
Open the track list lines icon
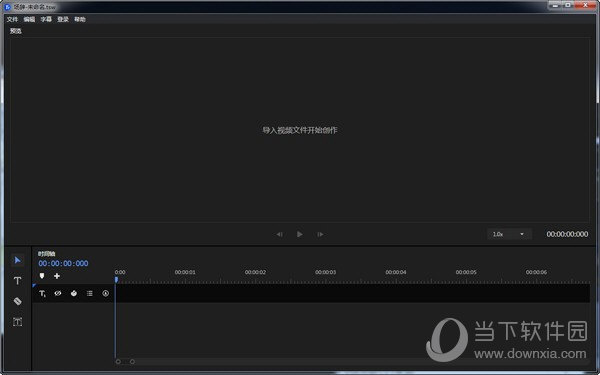90,293
